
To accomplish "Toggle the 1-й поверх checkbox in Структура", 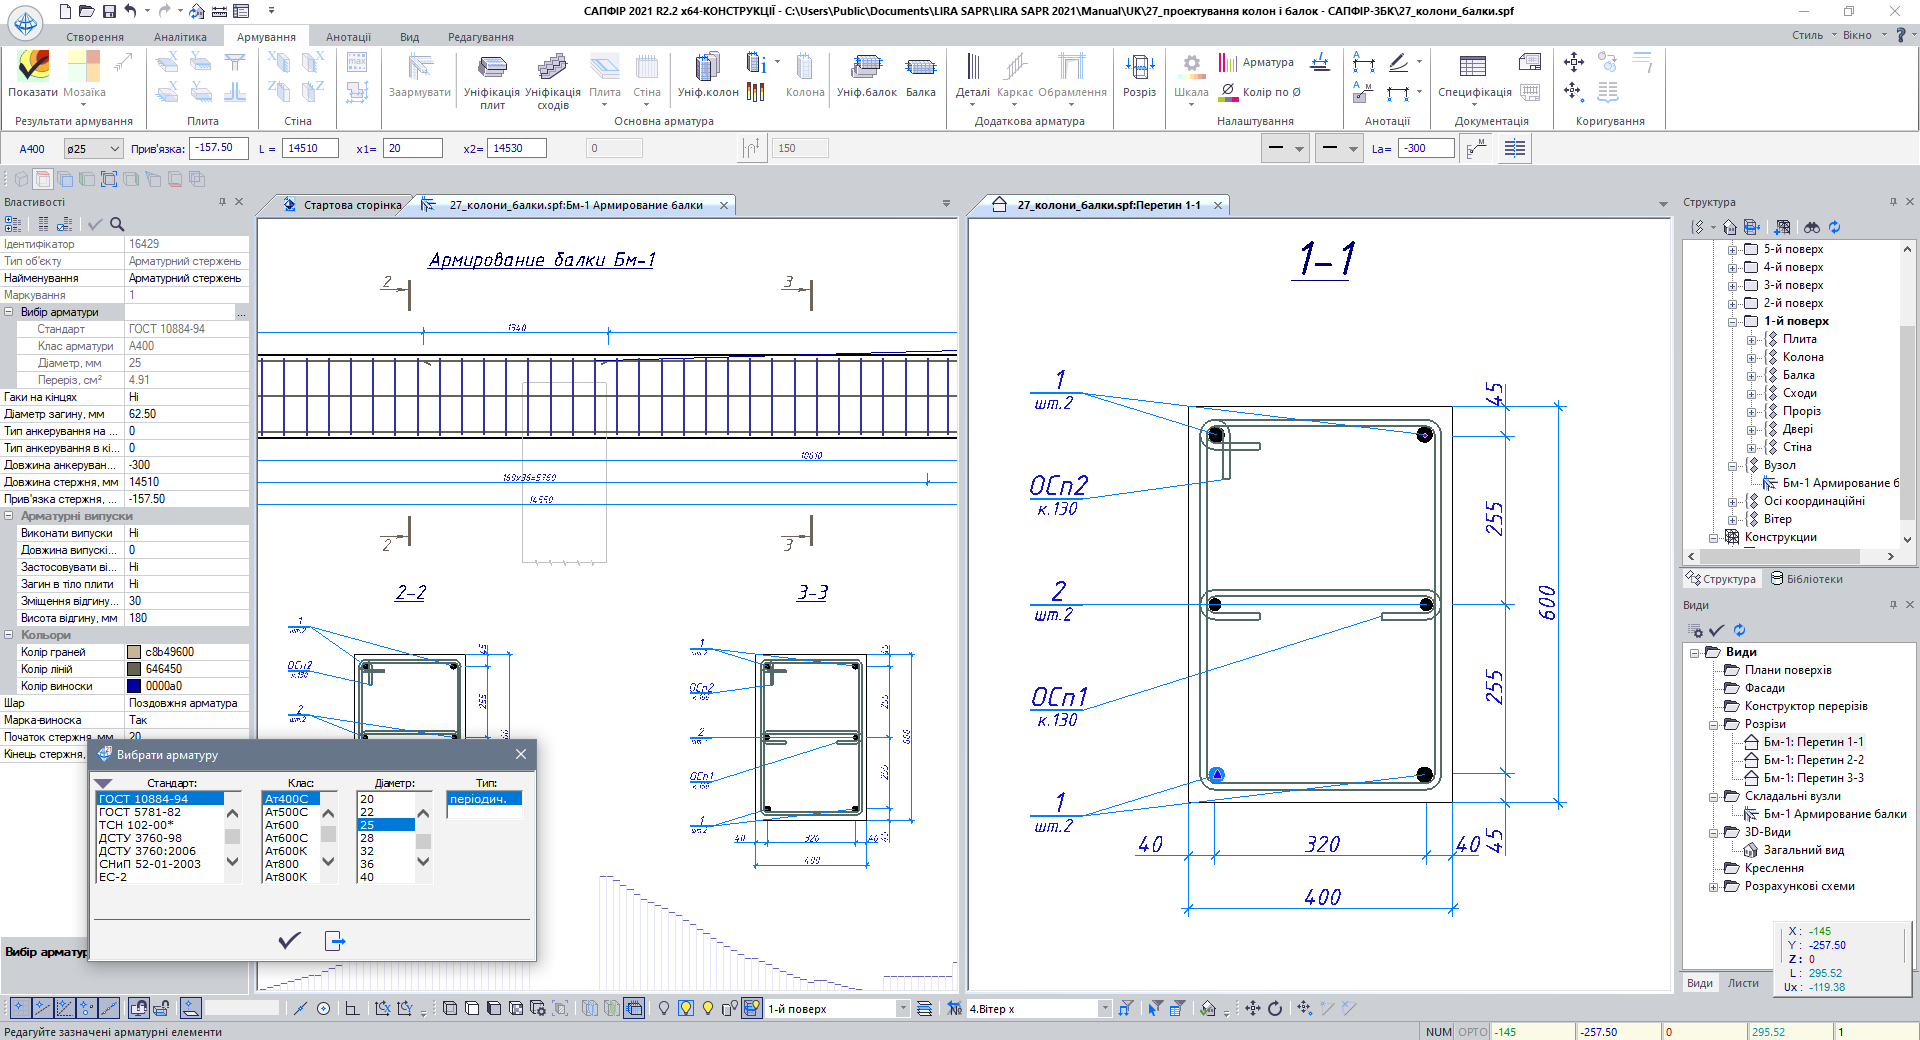I will click(x=1751, y=321).
